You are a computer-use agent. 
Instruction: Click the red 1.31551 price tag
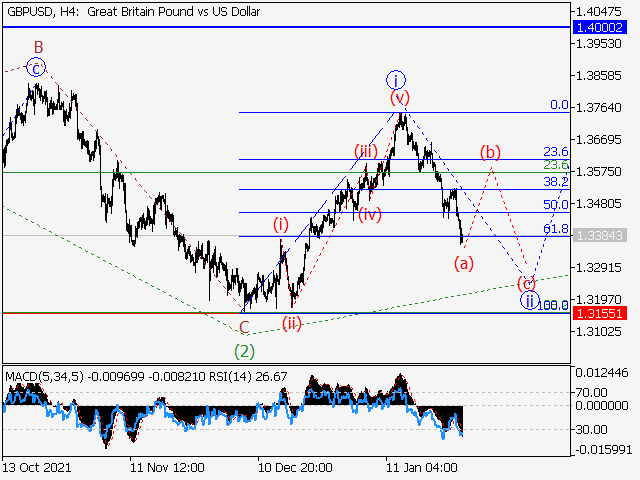[602, 313]
